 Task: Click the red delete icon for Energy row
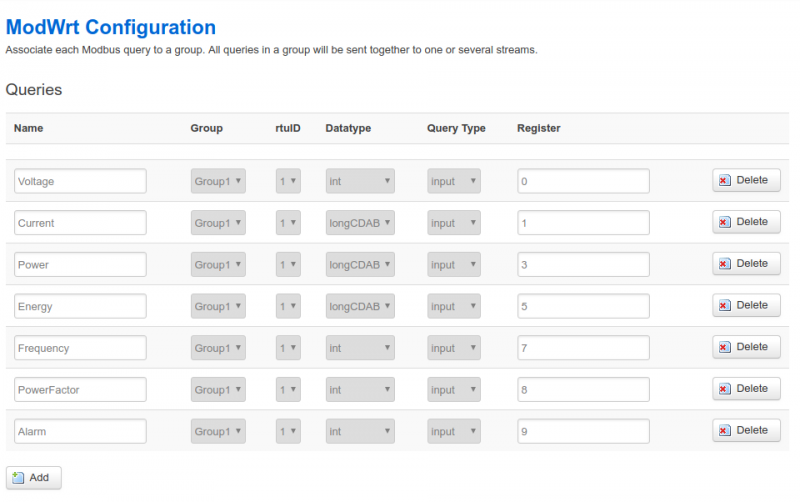[x=724, y=306]
